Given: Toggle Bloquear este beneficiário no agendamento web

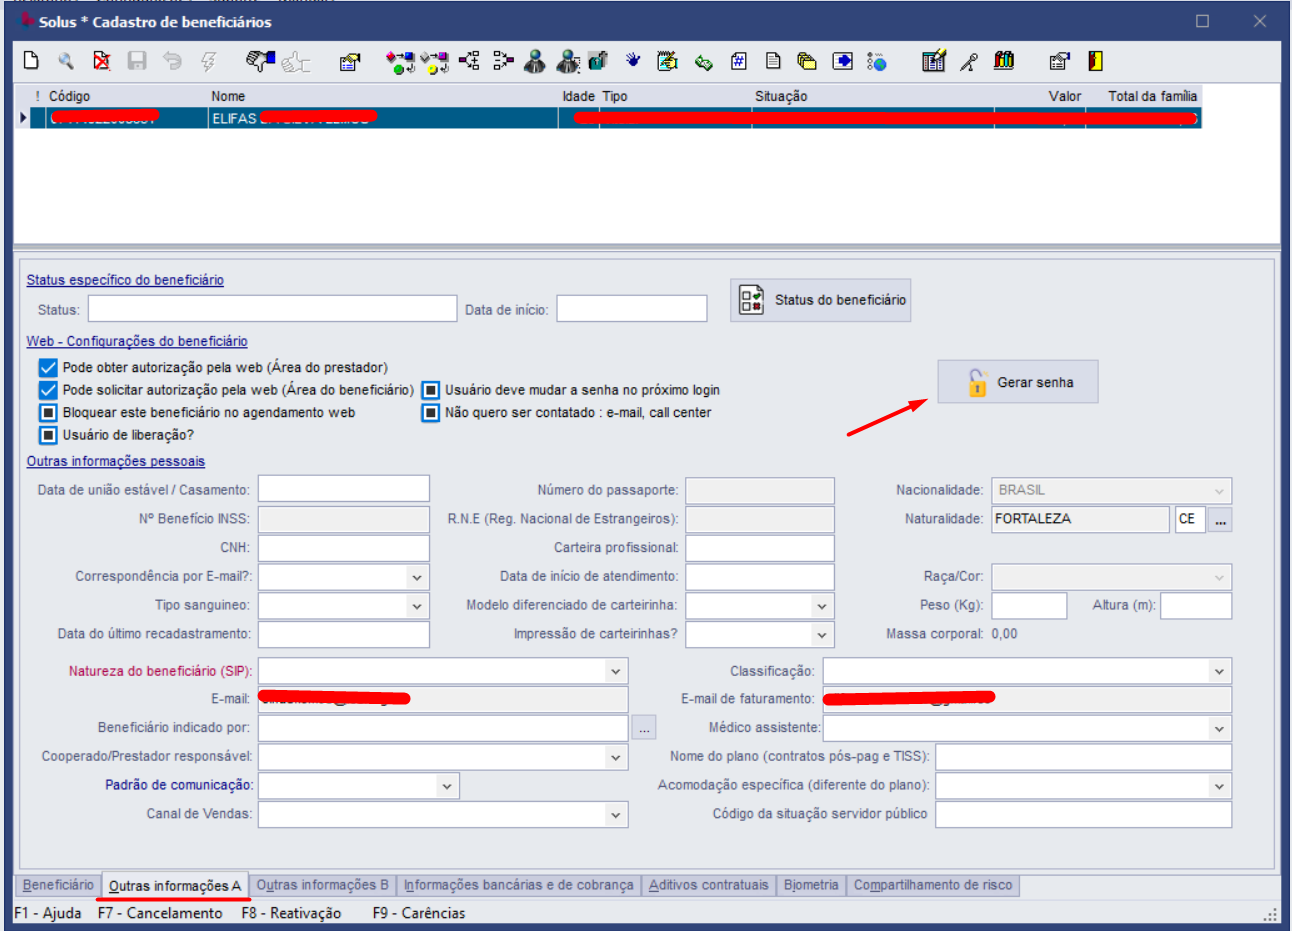Looking at the screenshot, I should [x=48, y=412].
